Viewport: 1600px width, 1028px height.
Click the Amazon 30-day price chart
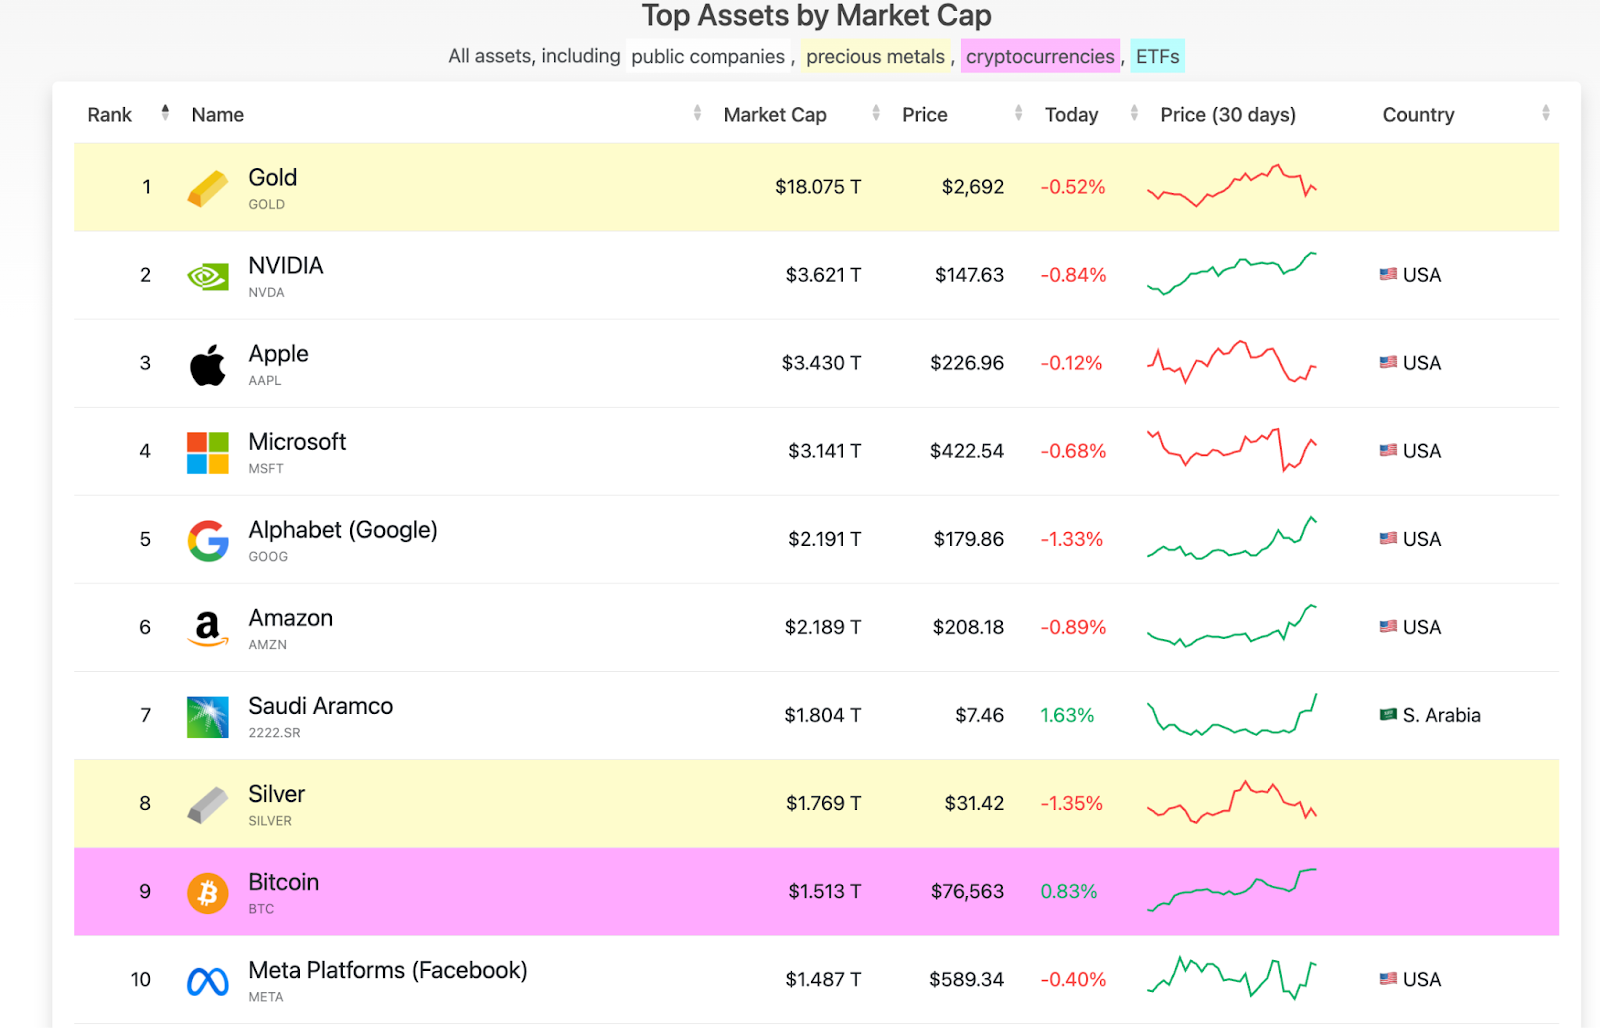(1231, 626)
